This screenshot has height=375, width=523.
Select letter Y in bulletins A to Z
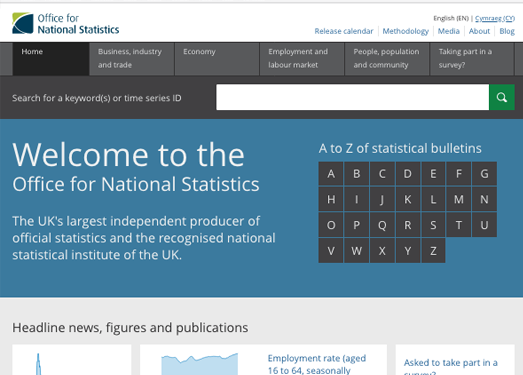[408, 251]
